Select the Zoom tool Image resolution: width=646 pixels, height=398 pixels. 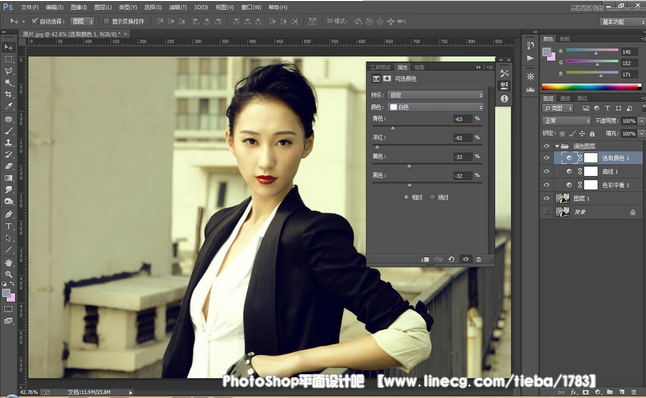coord(8,274)
